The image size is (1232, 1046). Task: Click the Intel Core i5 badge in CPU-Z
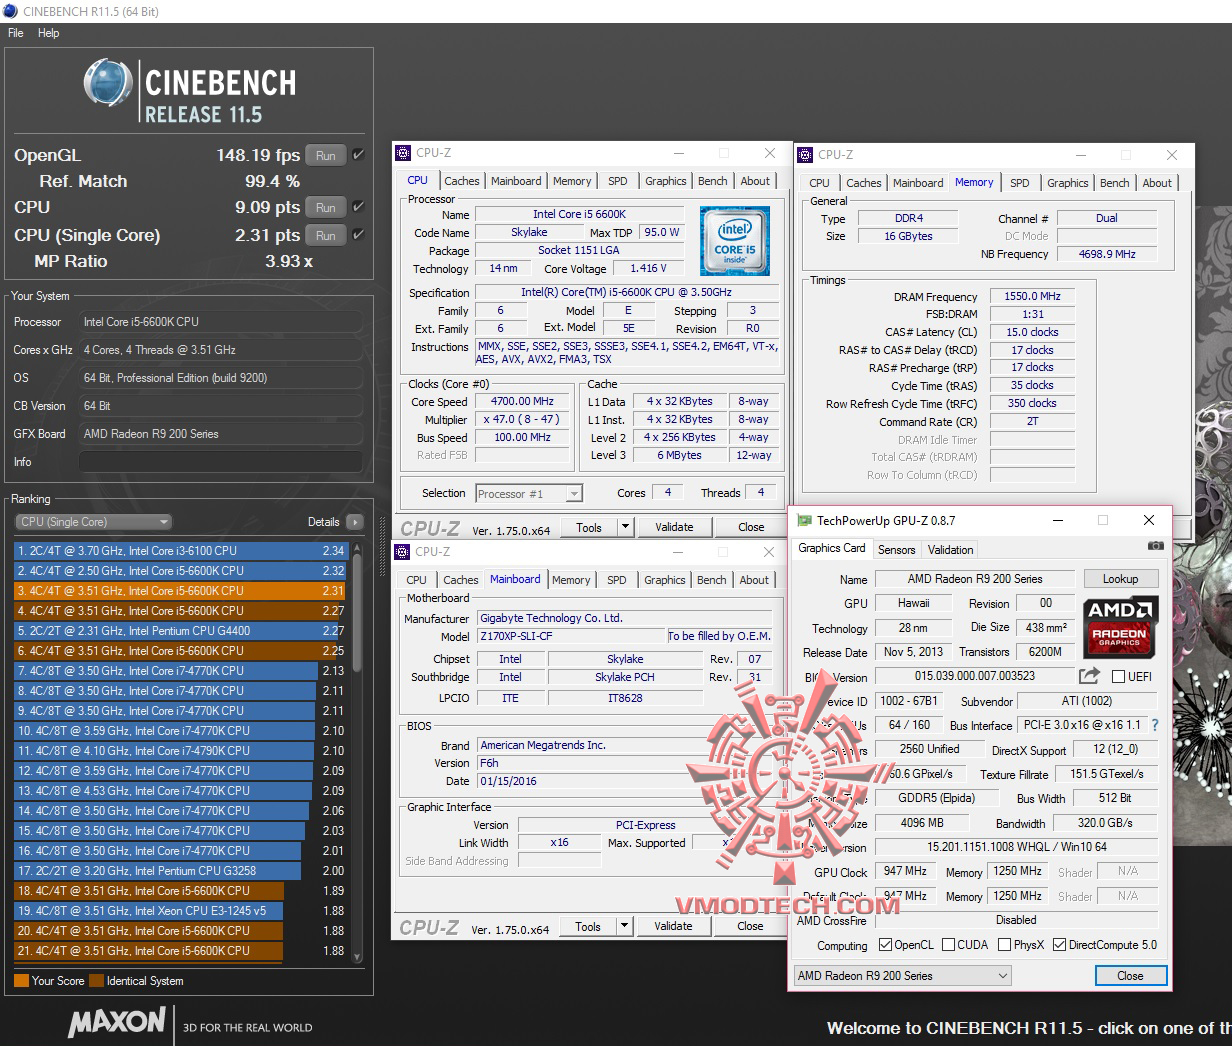coord(735,241)
